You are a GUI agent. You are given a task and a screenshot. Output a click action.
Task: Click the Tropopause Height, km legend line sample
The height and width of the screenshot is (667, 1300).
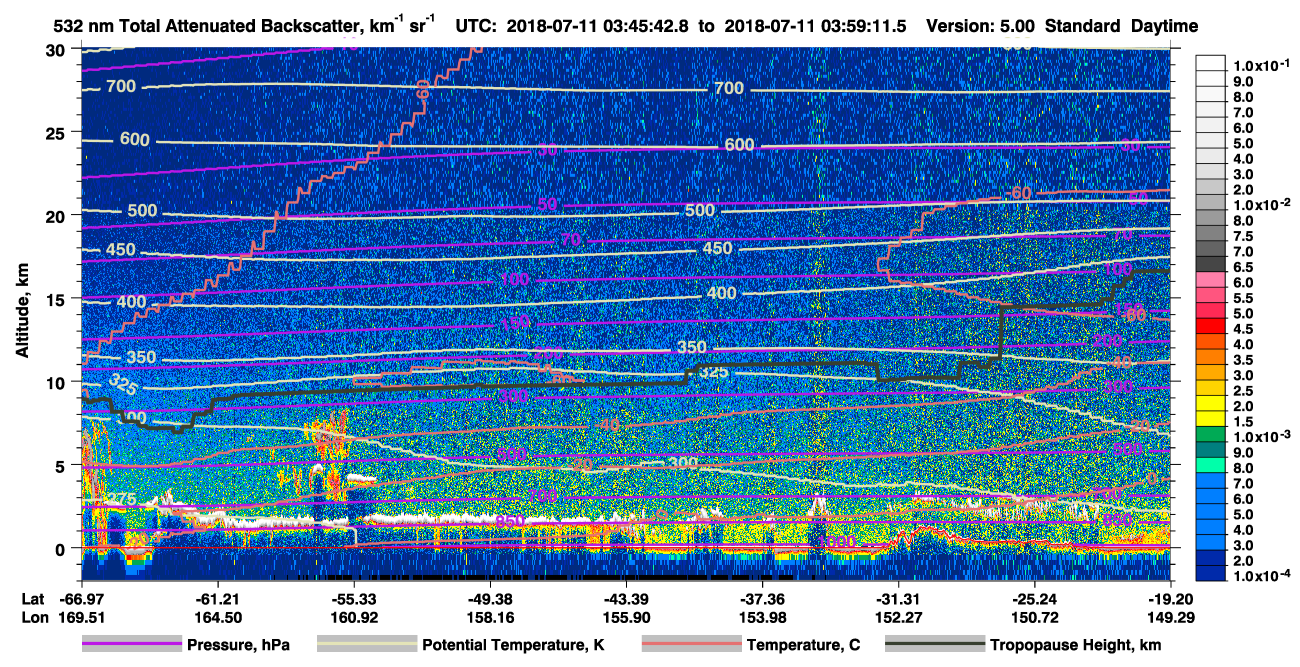point(935,645)
